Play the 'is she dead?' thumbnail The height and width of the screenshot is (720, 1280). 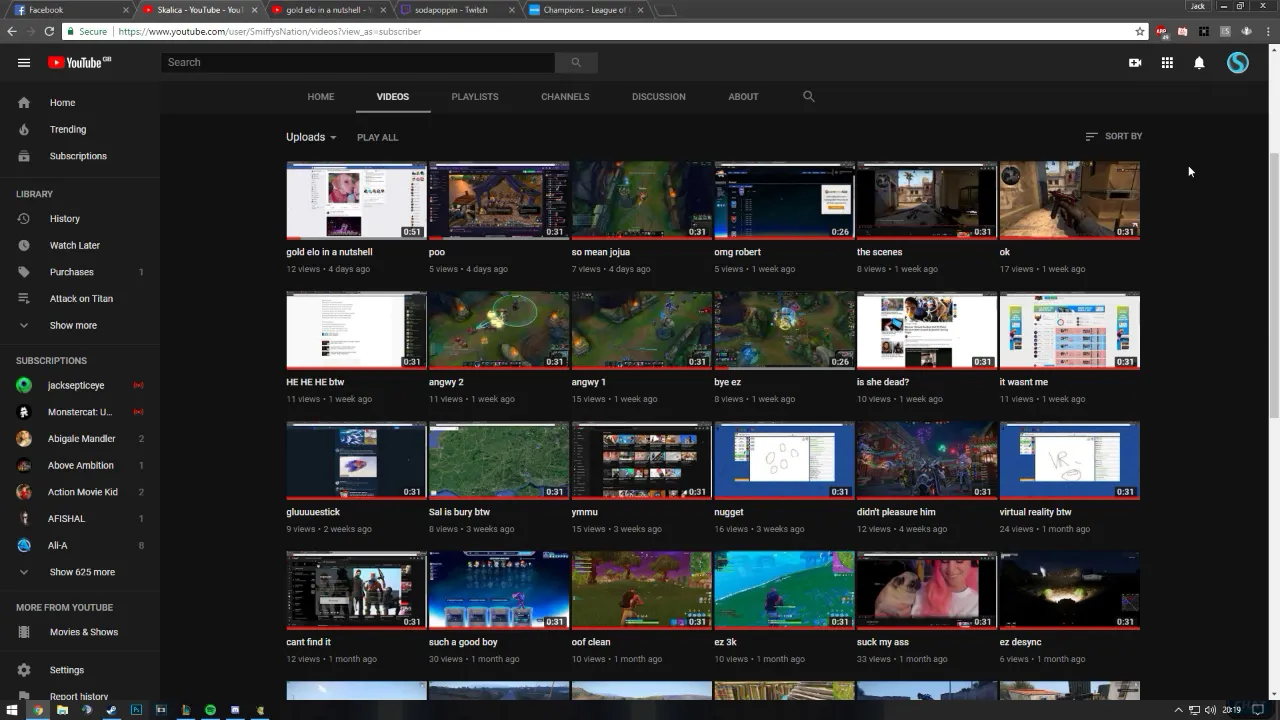927,330
